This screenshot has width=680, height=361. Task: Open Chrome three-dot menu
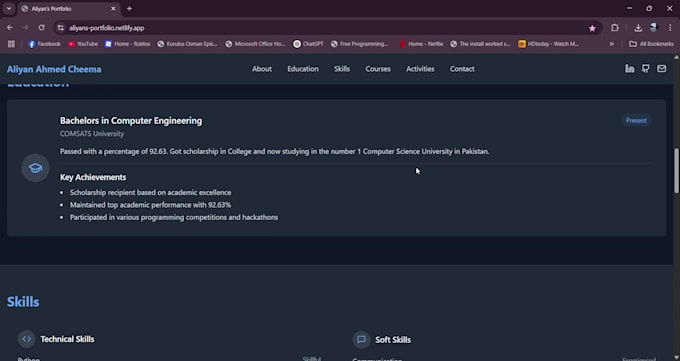(x=670, y=28)
